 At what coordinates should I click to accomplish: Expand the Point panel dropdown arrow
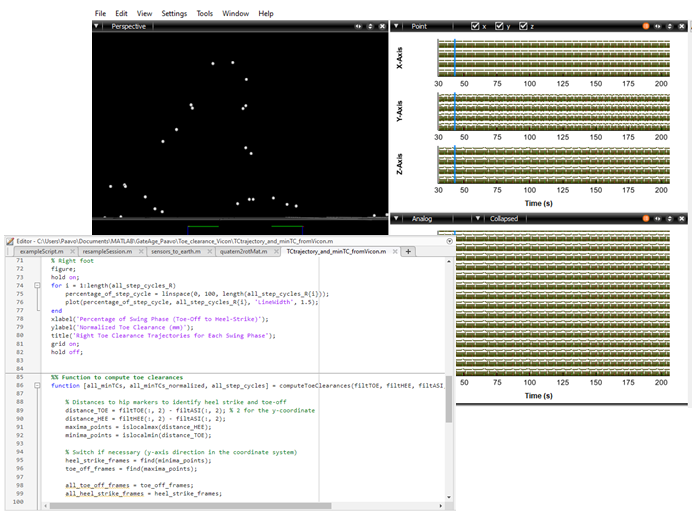396,26
